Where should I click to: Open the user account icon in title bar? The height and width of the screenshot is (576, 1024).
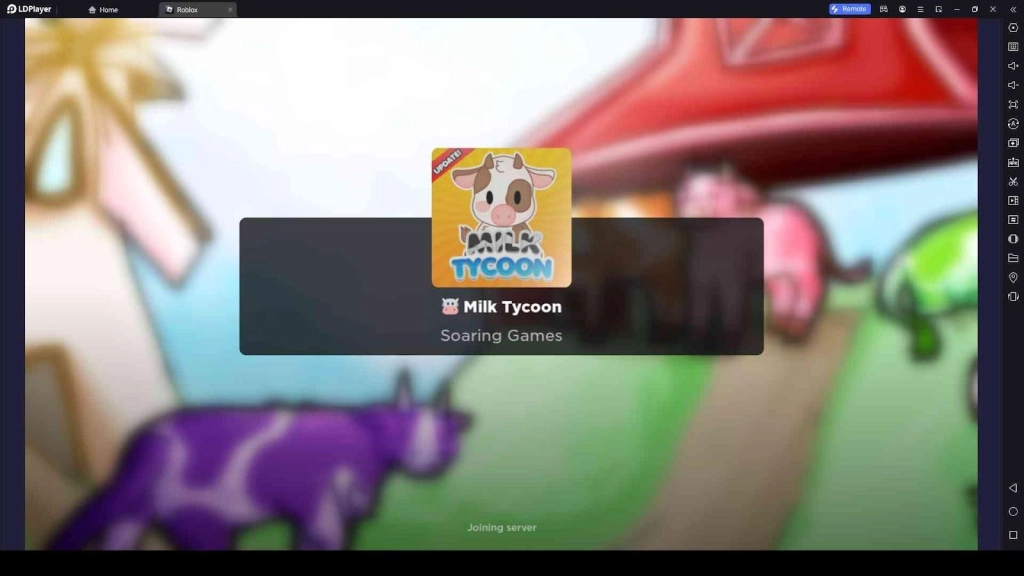point(902,9)
